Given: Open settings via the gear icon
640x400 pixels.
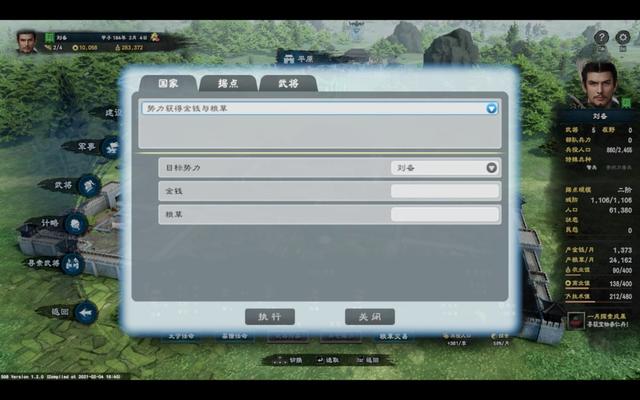Looking at the screenshot, I should pyautogui.click(x=623, y=38).
